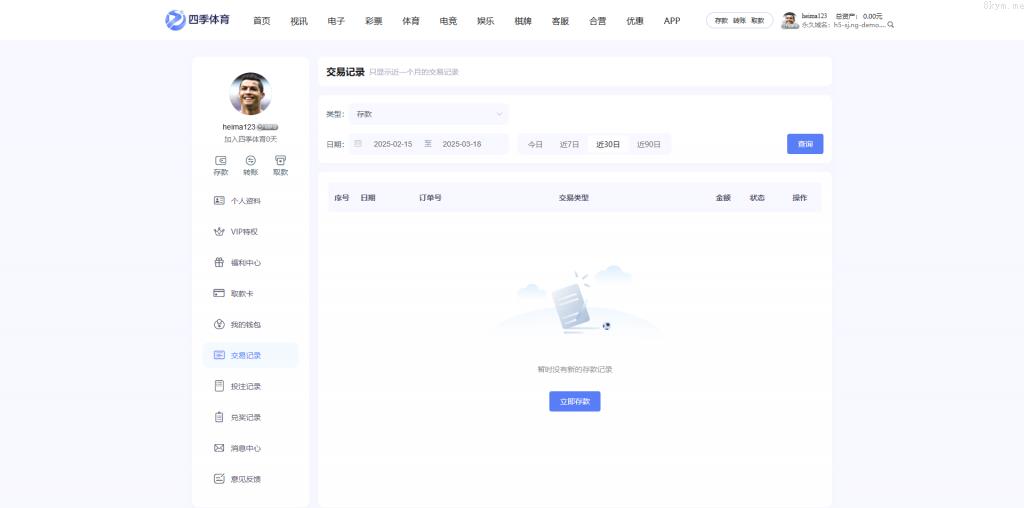This screenshot has width=1024, height=508.
Task: Open the start date picker 2025-02-15
Action: [x=392, y=144]
